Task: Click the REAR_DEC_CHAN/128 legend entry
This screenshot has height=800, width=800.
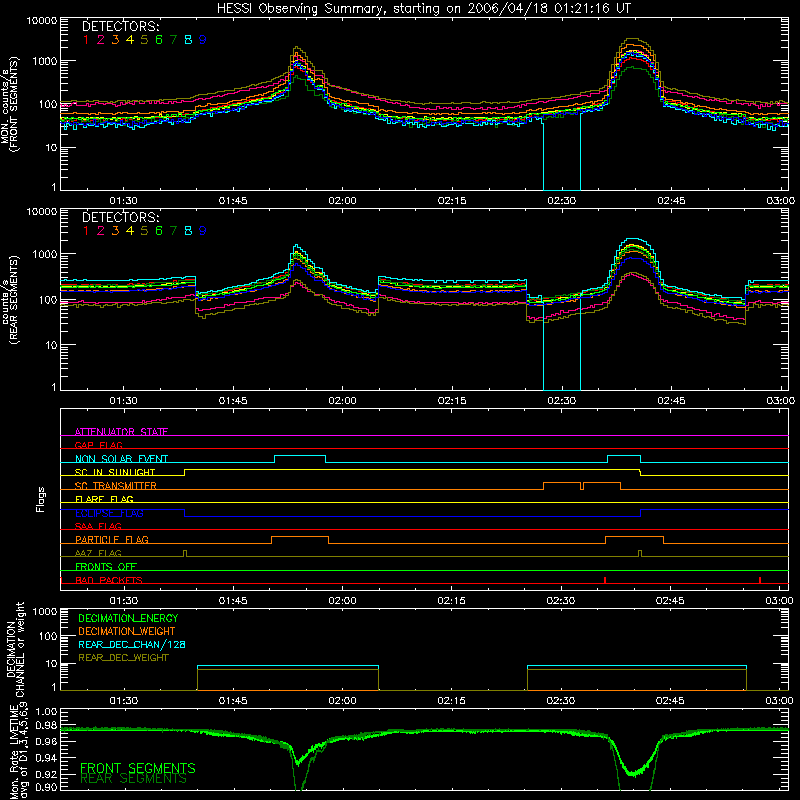Action: coord(132,645)
